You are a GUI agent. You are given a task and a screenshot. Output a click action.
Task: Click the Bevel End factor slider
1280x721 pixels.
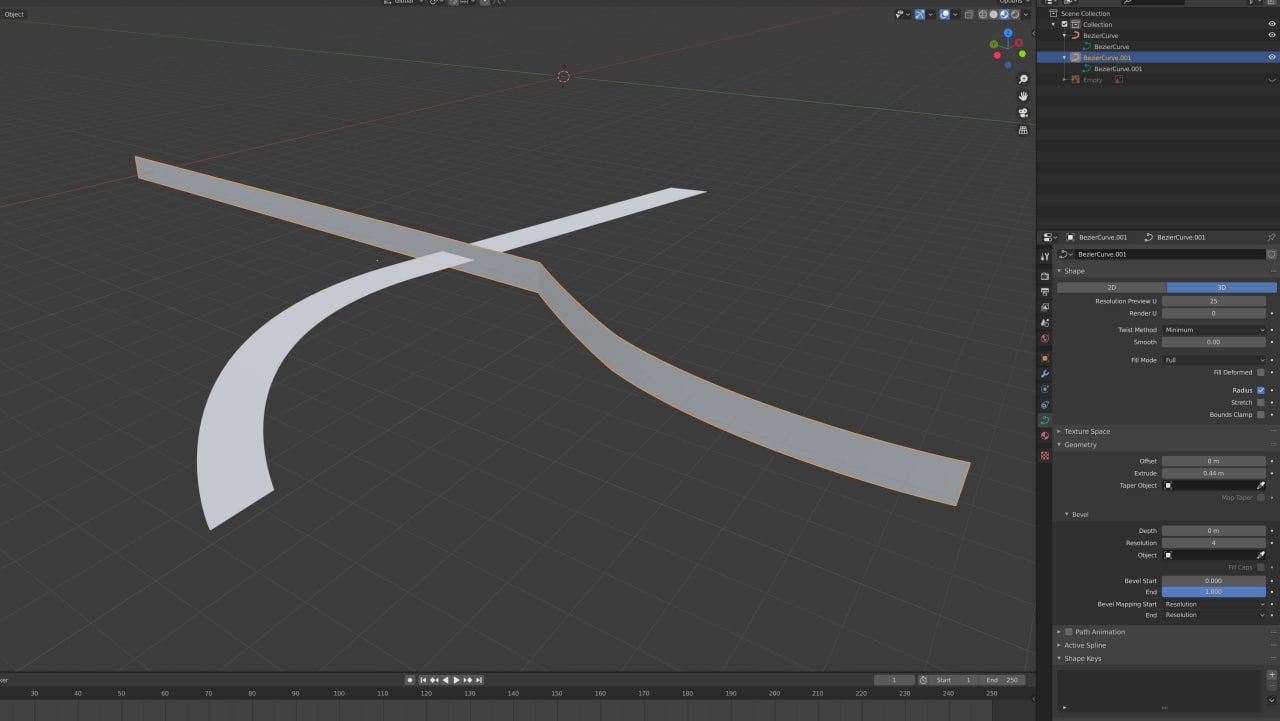pos(1214,592)
